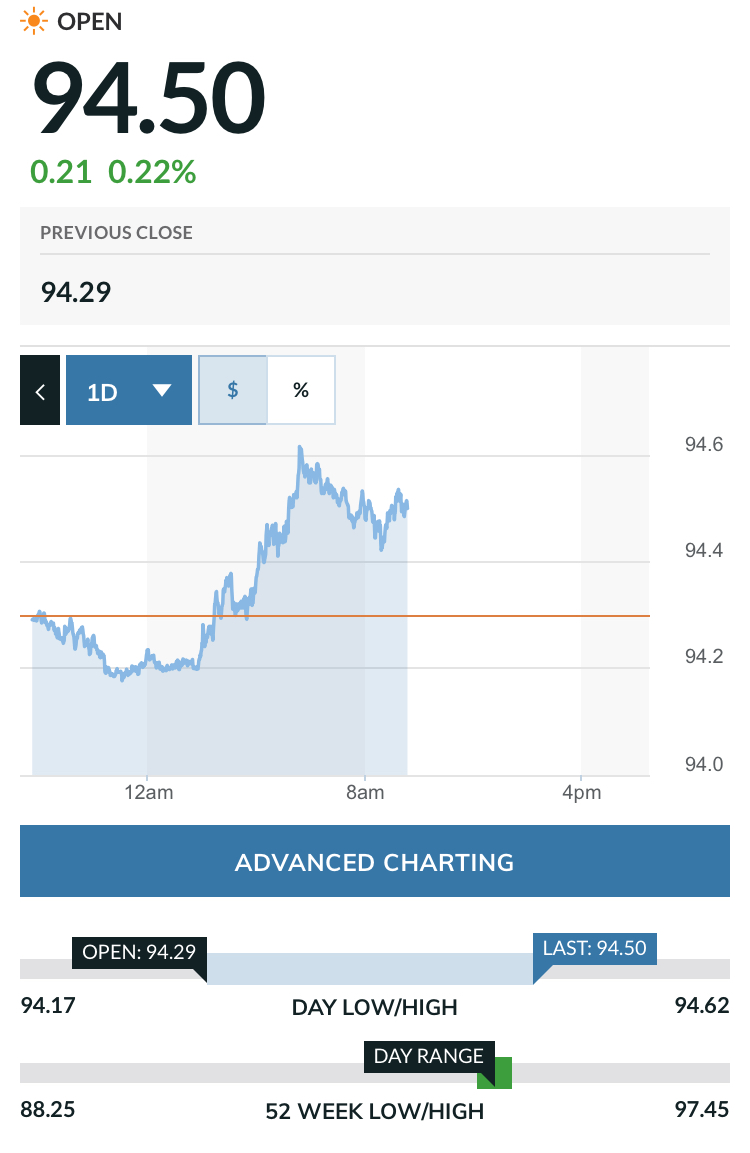Select the 8am label on time axis
Viewport: 750px width, 1153px height.
coord(365,793)
